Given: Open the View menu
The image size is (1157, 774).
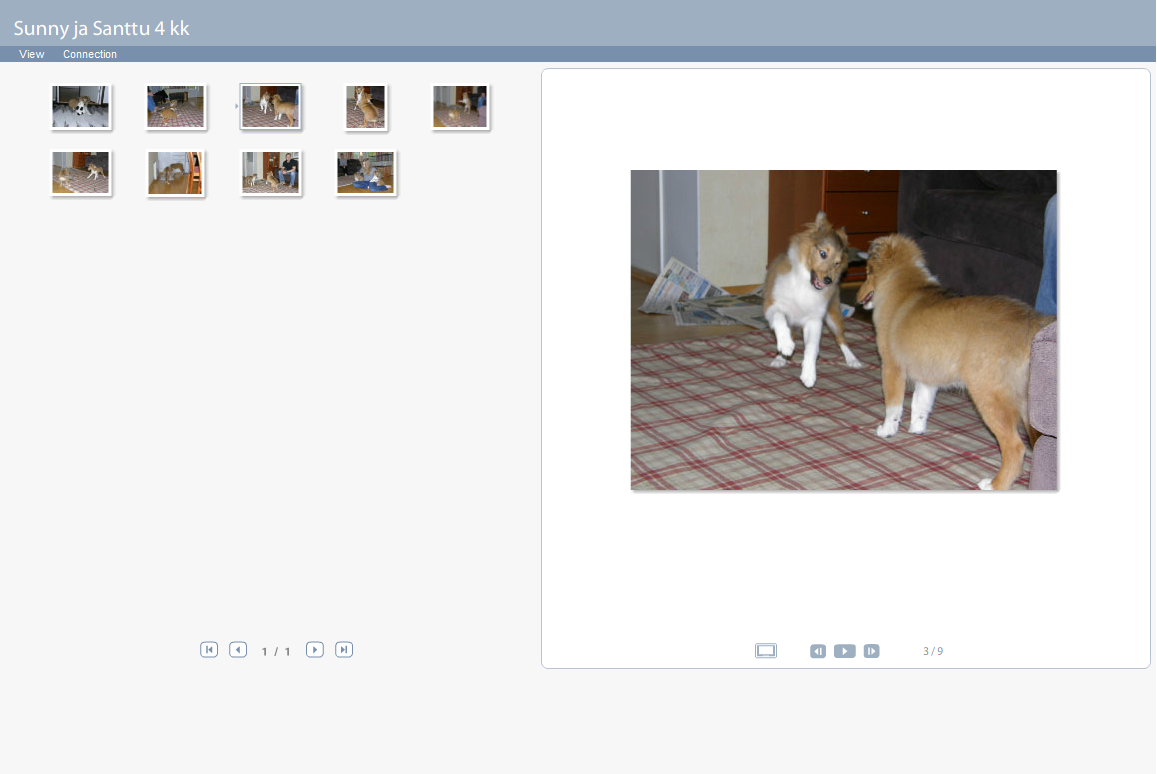Looking at the screenshot, I should click(x=32, y=54).
